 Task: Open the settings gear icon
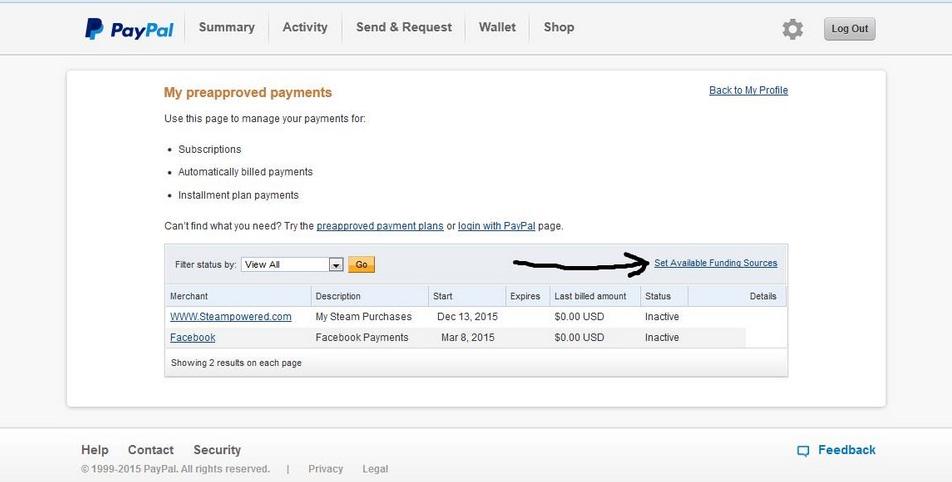click(792, 29)
